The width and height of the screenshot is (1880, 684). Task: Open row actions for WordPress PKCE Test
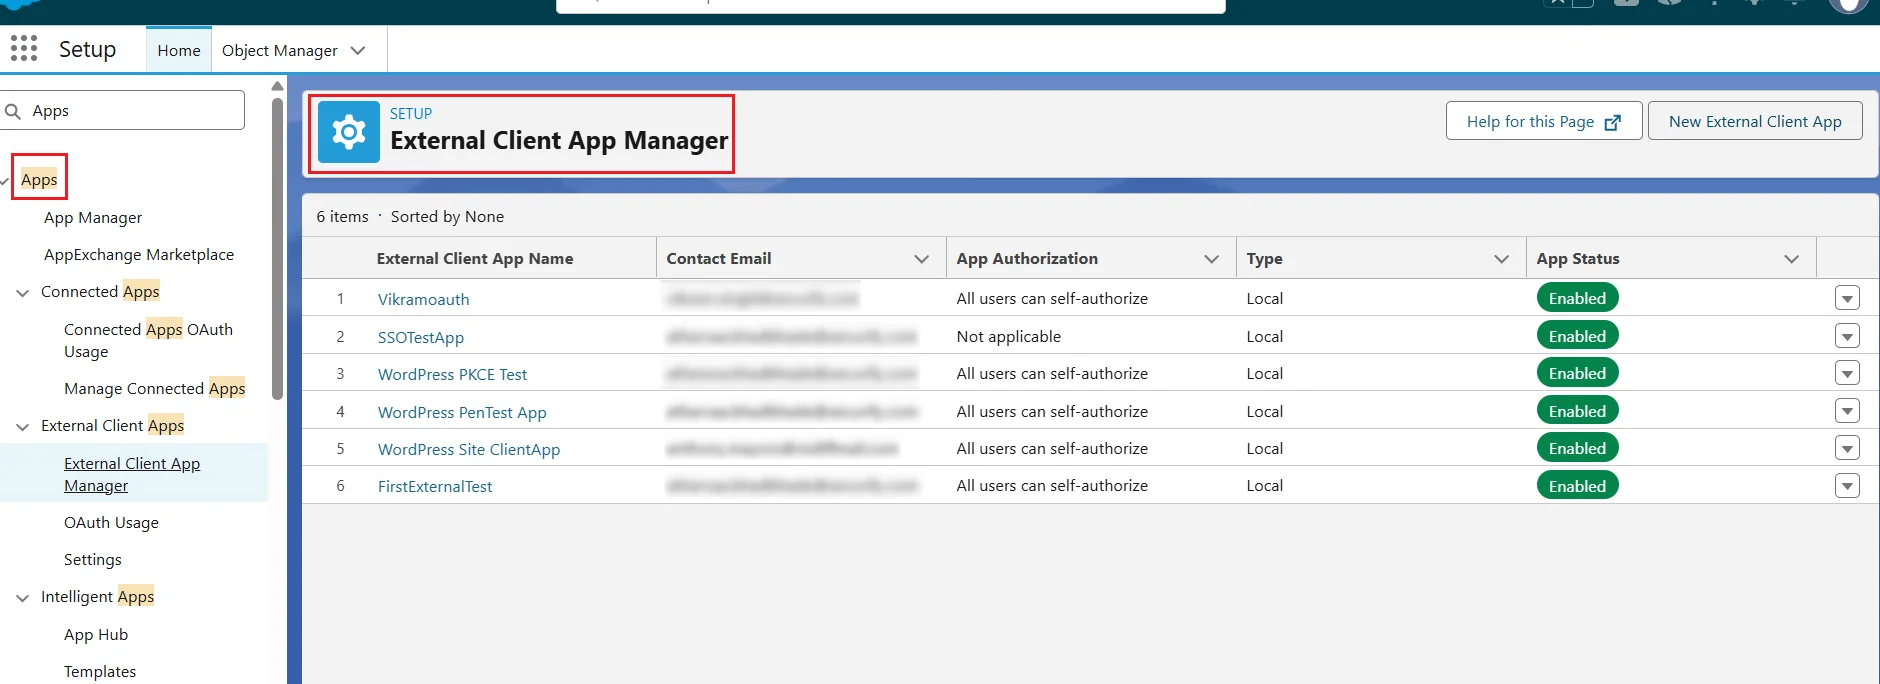click(x=1847, y=373)
